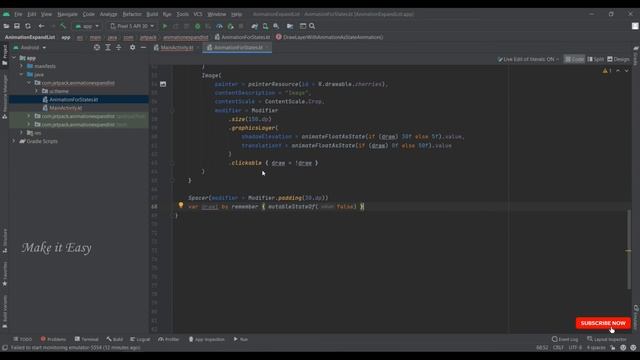640x360 pixels.
Task: Expand the ui.theme package node
Action: pyautogui.click(x=37, y=91)
